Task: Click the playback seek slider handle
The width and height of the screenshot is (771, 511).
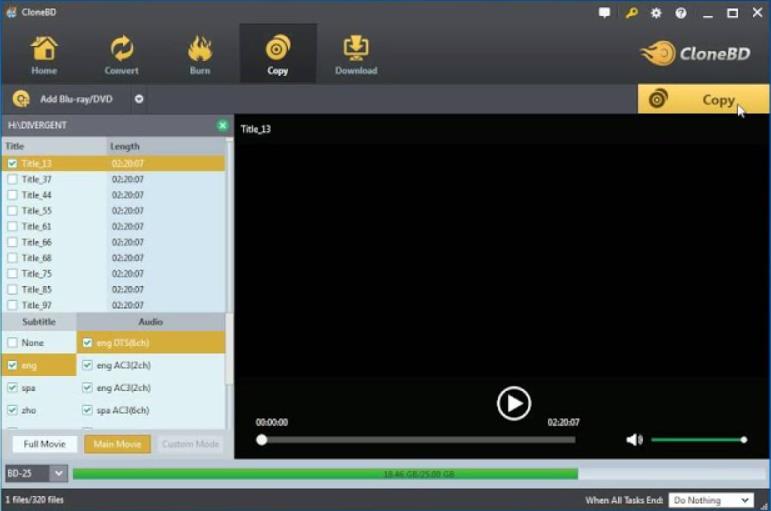Action: (x=262, y=440)
